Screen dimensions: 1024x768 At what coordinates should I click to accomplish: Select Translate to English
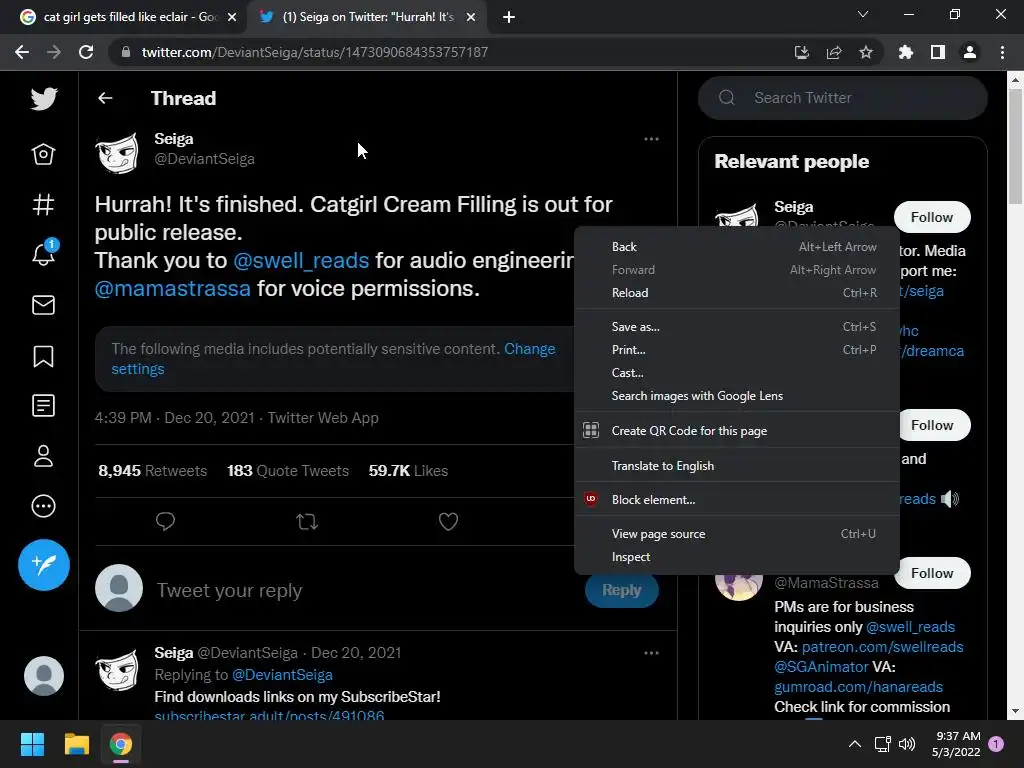737,466
